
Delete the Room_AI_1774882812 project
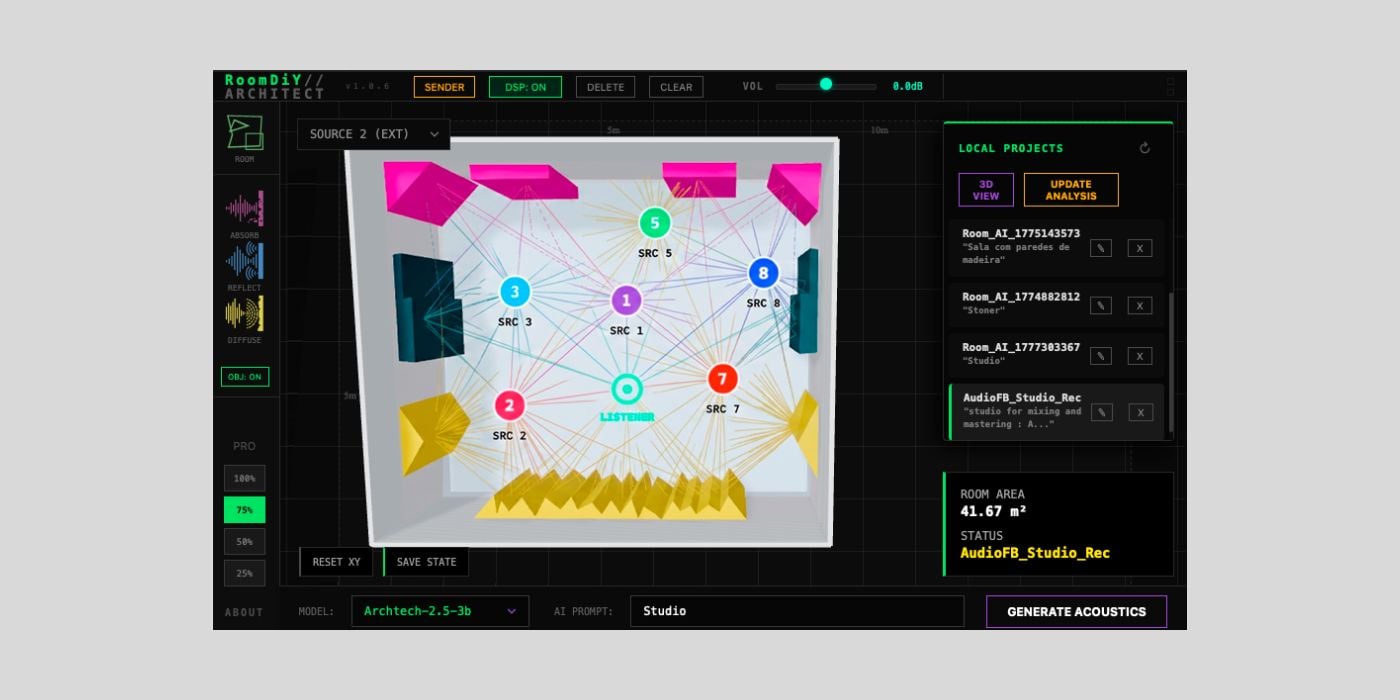pyautogui.click(x=1139, y=305)
